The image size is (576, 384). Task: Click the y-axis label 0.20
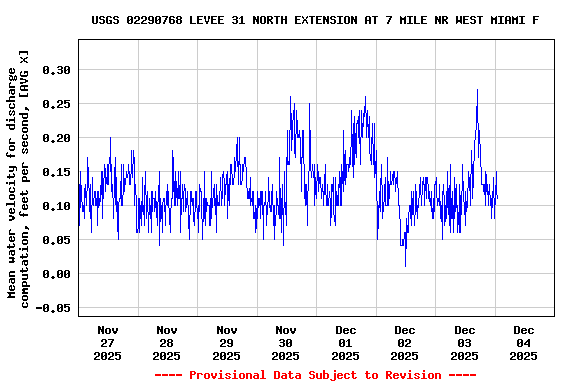[x=56, y=138]
